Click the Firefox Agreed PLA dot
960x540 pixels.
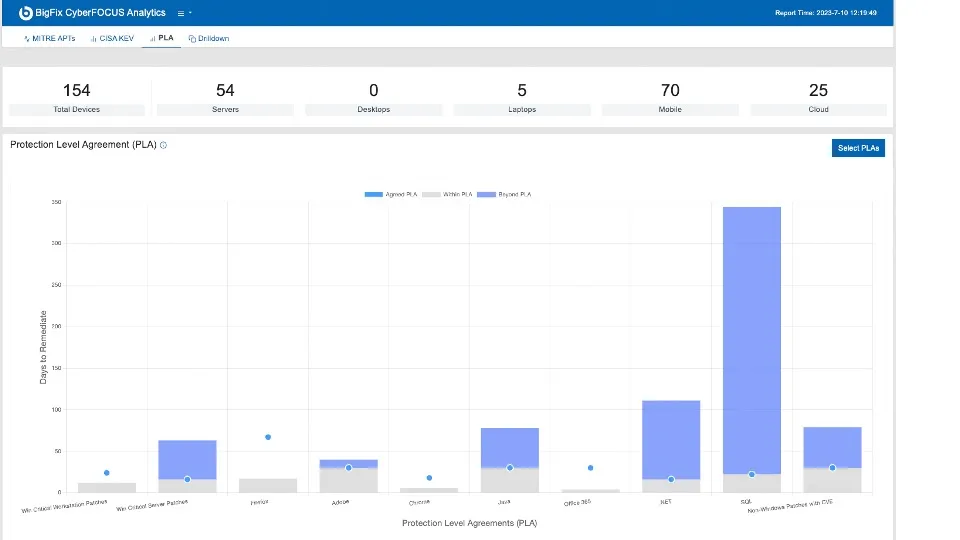click(268, 437)
